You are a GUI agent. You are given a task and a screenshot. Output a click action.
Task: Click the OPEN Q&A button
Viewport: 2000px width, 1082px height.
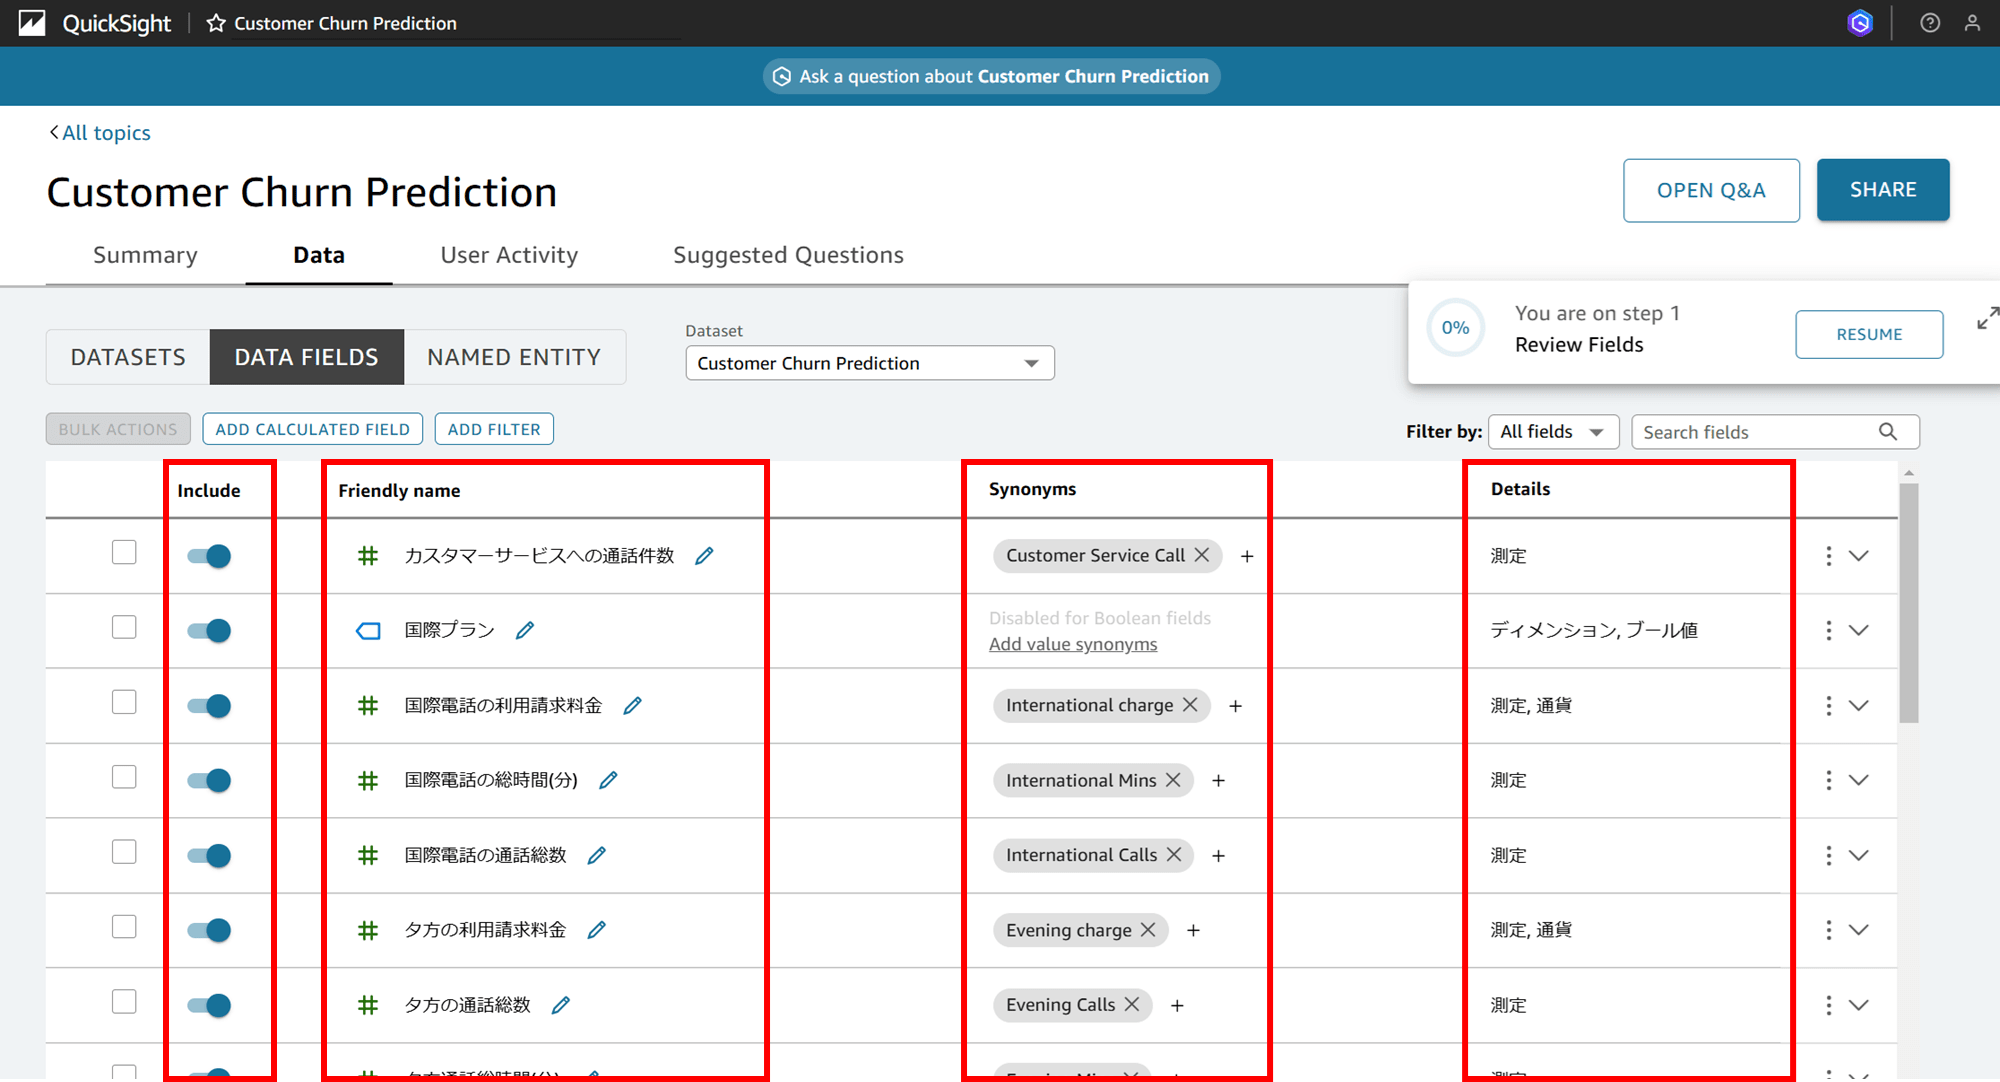[x=1712, y=188]
